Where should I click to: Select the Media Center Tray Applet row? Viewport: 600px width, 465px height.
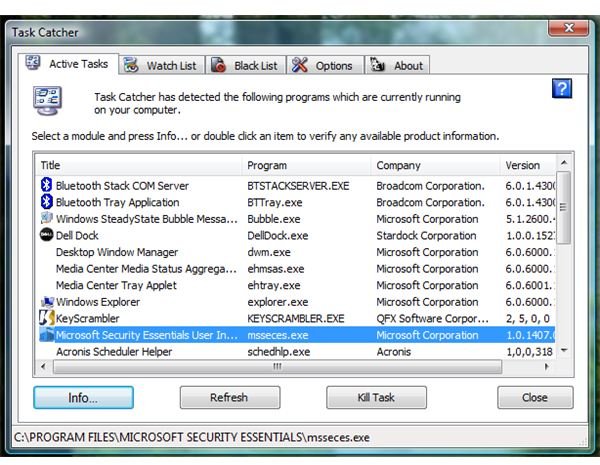pyautogui.click(x=297, y=285)
